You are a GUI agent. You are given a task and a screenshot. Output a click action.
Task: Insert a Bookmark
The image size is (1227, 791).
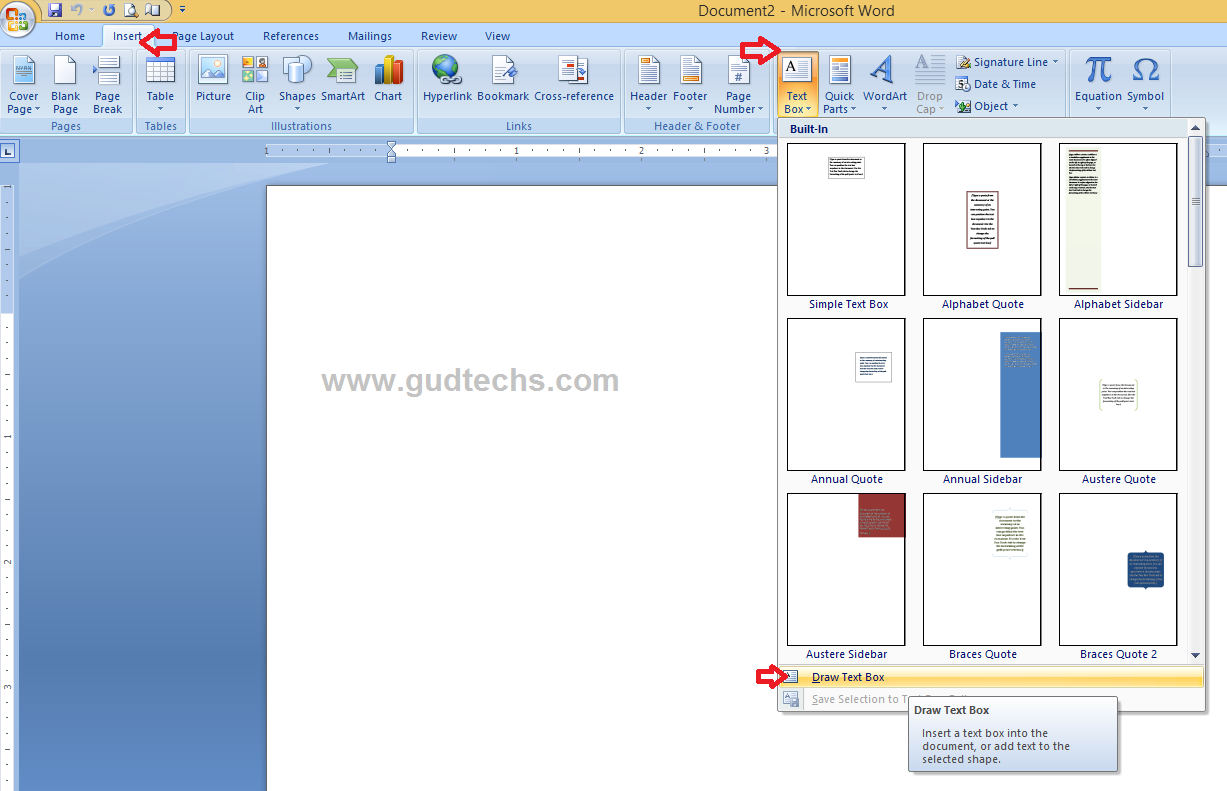(503, 80)
